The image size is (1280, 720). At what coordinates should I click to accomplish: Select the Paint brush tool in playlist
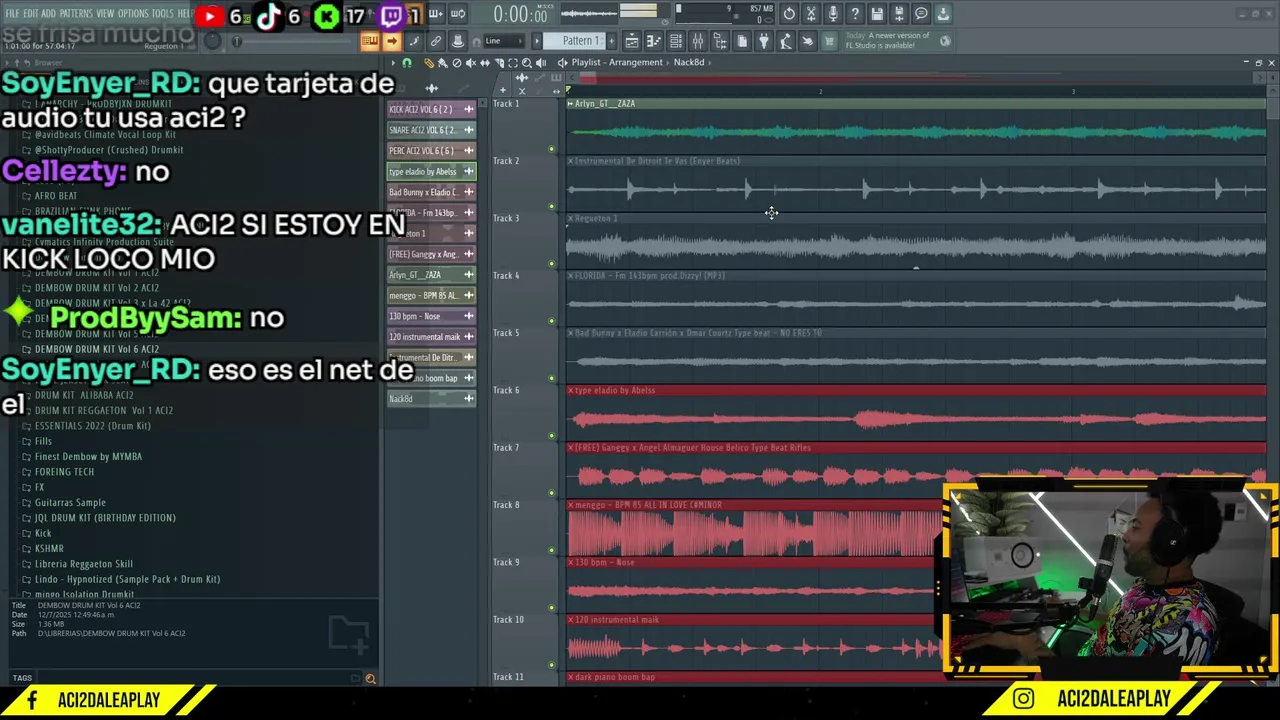coord(443,63)
